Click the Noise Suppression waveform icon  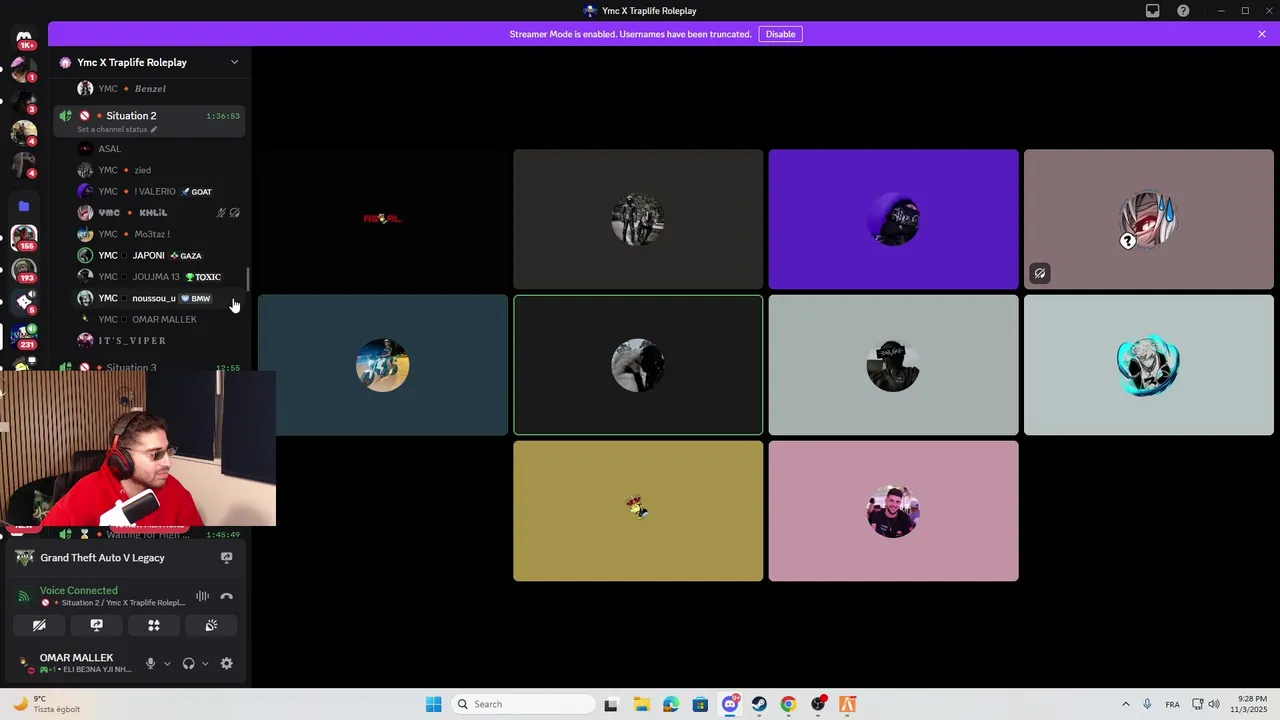pyautogui.click(x=203, y=596)
